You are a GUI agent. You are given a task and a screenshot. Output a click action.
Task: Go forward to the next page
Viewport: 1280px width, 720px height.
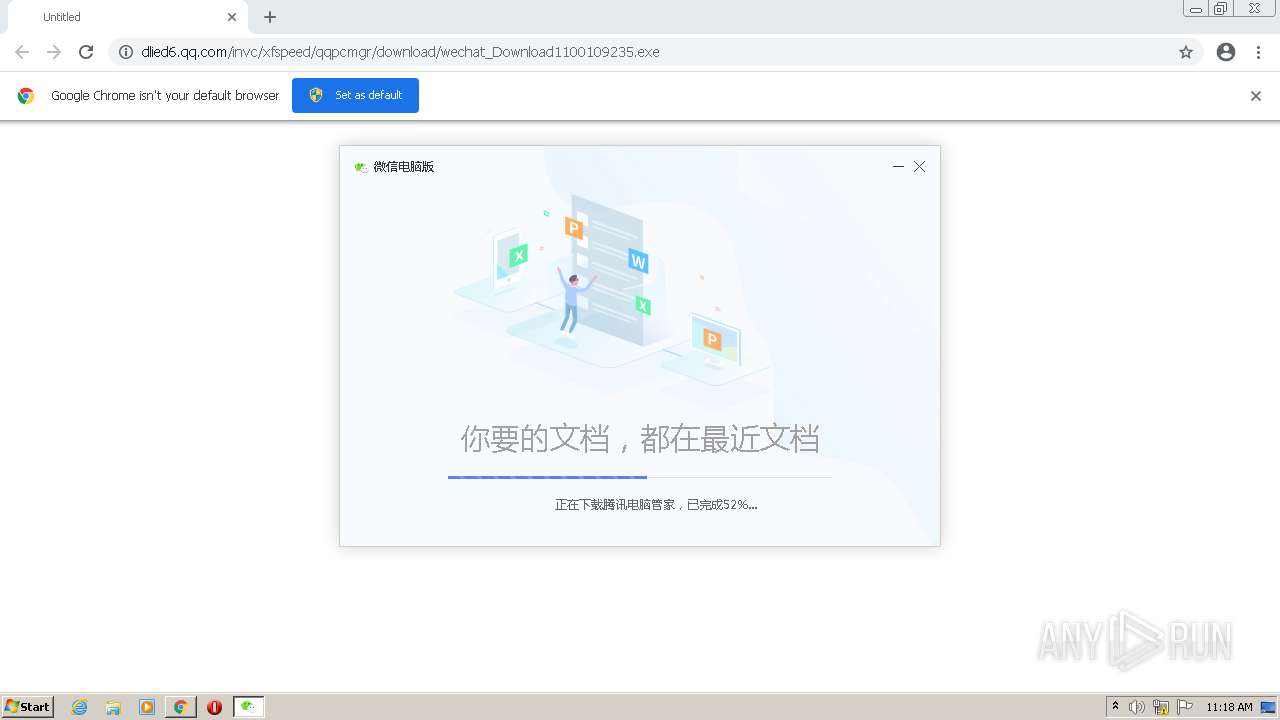(54, 52)
